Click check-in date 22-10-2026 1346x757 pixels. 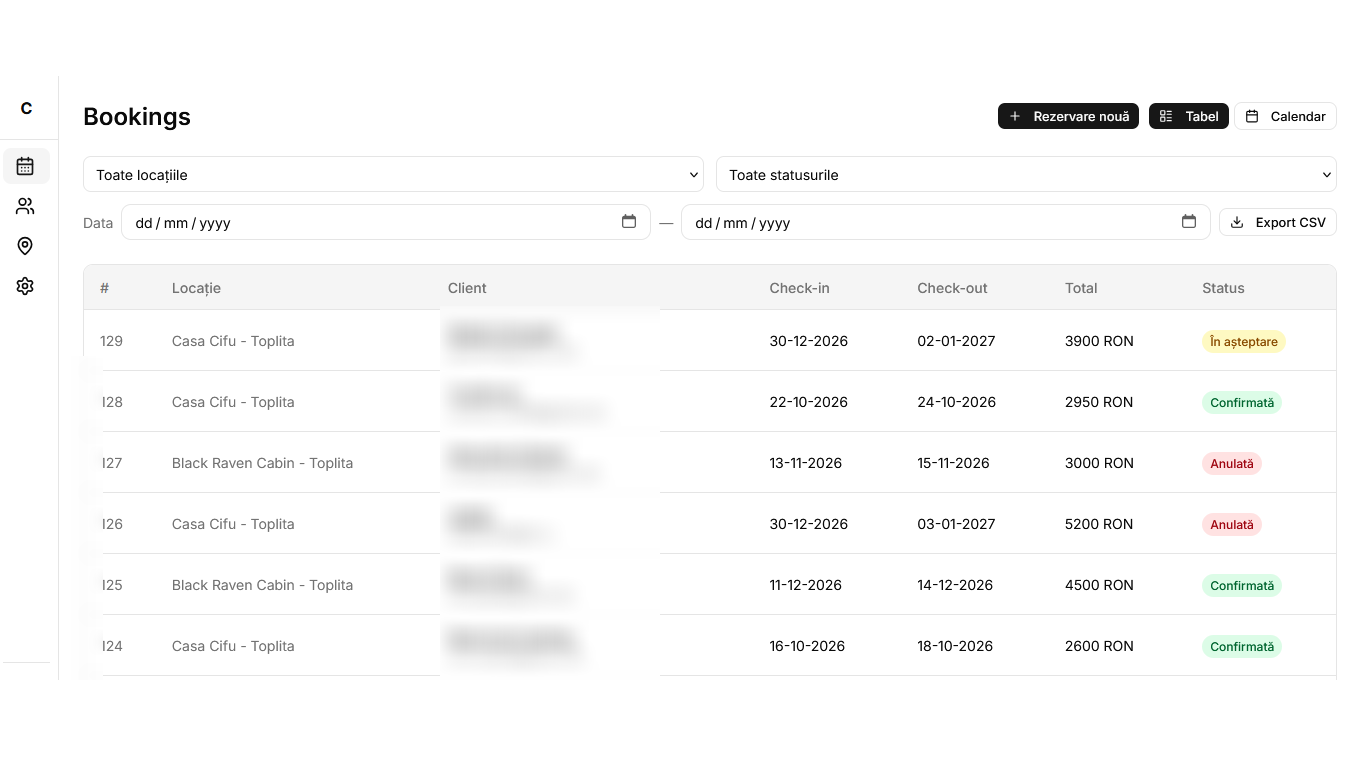coord(808,402)
